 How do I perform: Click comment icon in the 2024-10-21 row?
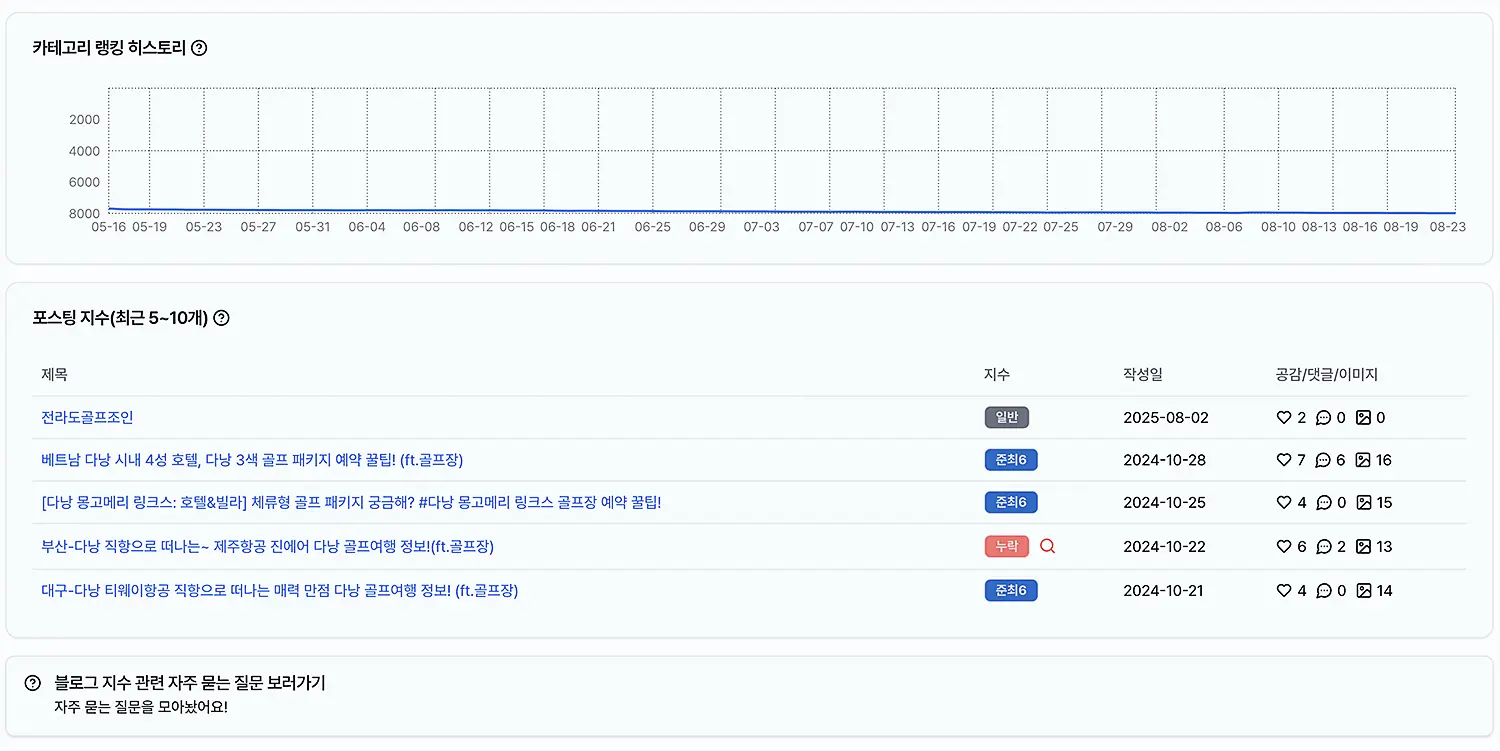(1324, 591)
